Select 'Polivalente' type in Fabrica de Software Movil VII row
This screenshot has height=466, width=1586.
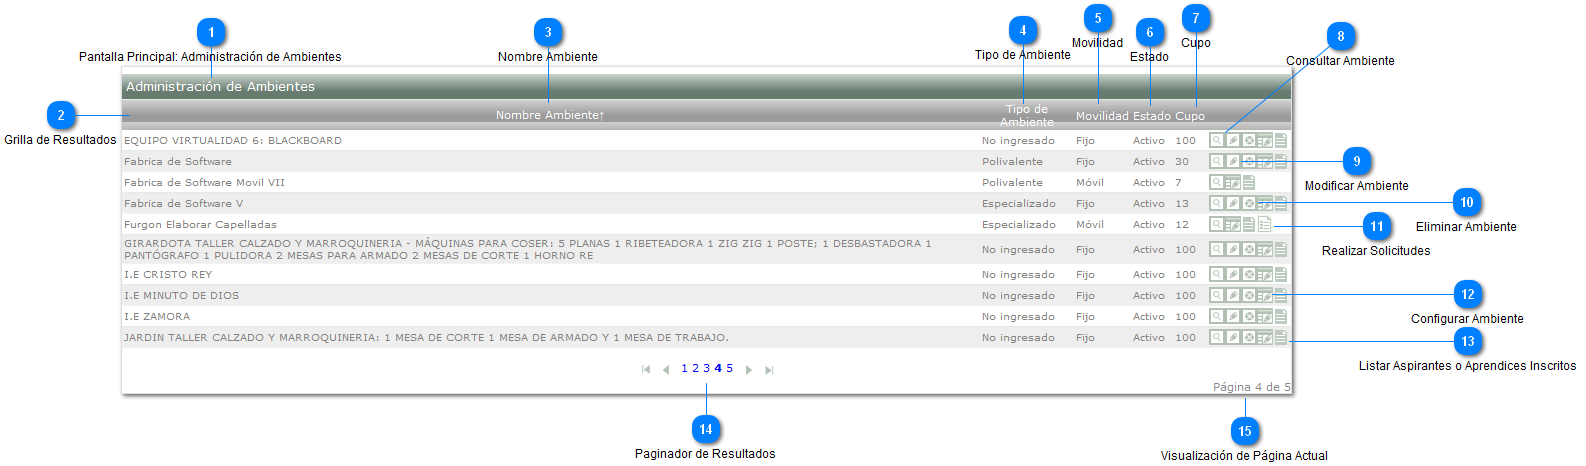(x=1012, y=182)
